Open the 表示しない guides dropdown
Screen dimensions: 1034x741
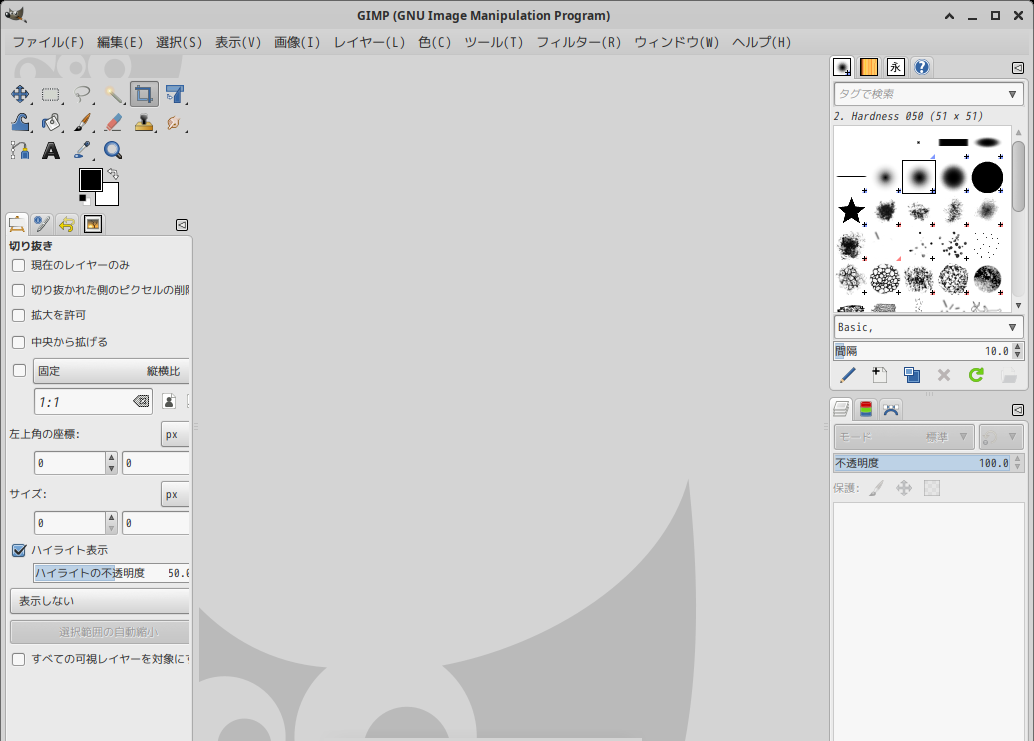100,601
